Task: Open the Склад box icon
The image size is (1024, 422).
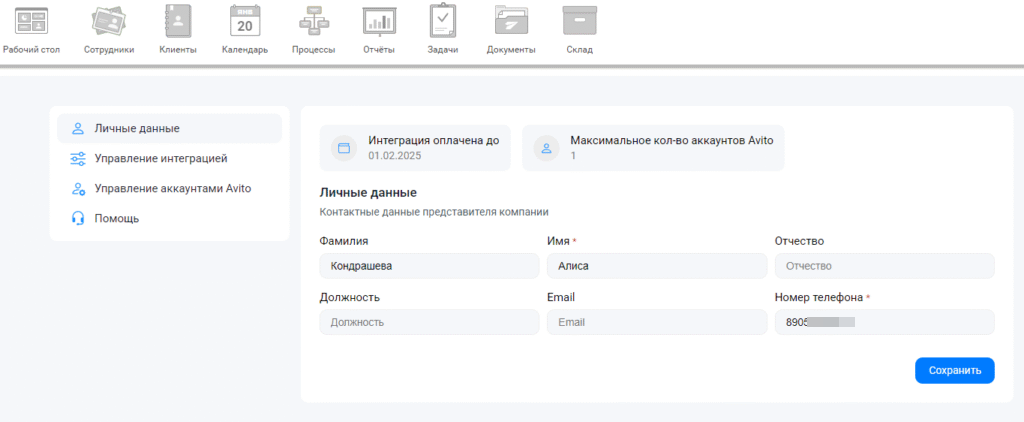Action: (579, 21)
